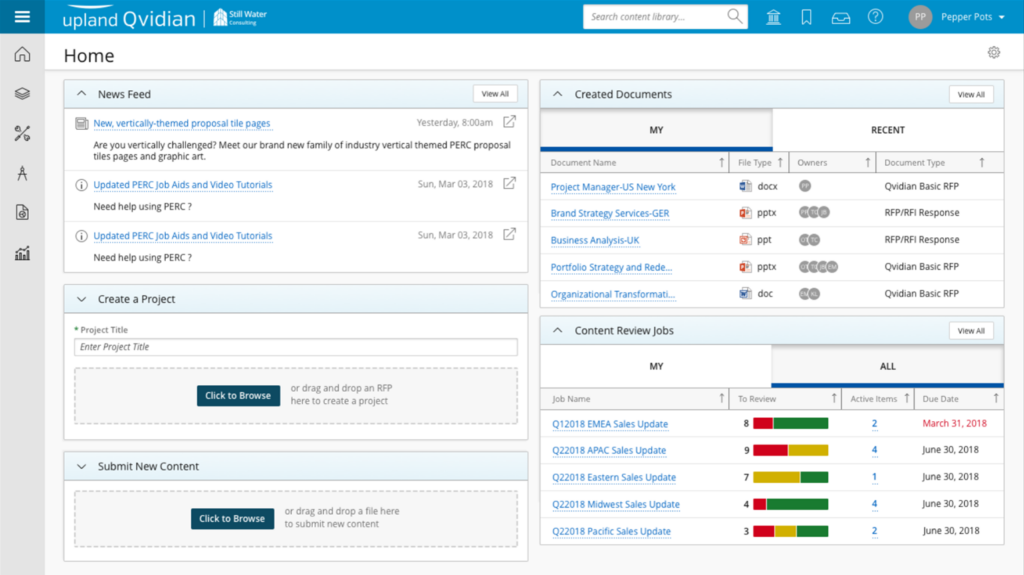Select MY tab in Content Review Jobs
The width and height of the screenshot is (1024, 575).
pos(656,366)
